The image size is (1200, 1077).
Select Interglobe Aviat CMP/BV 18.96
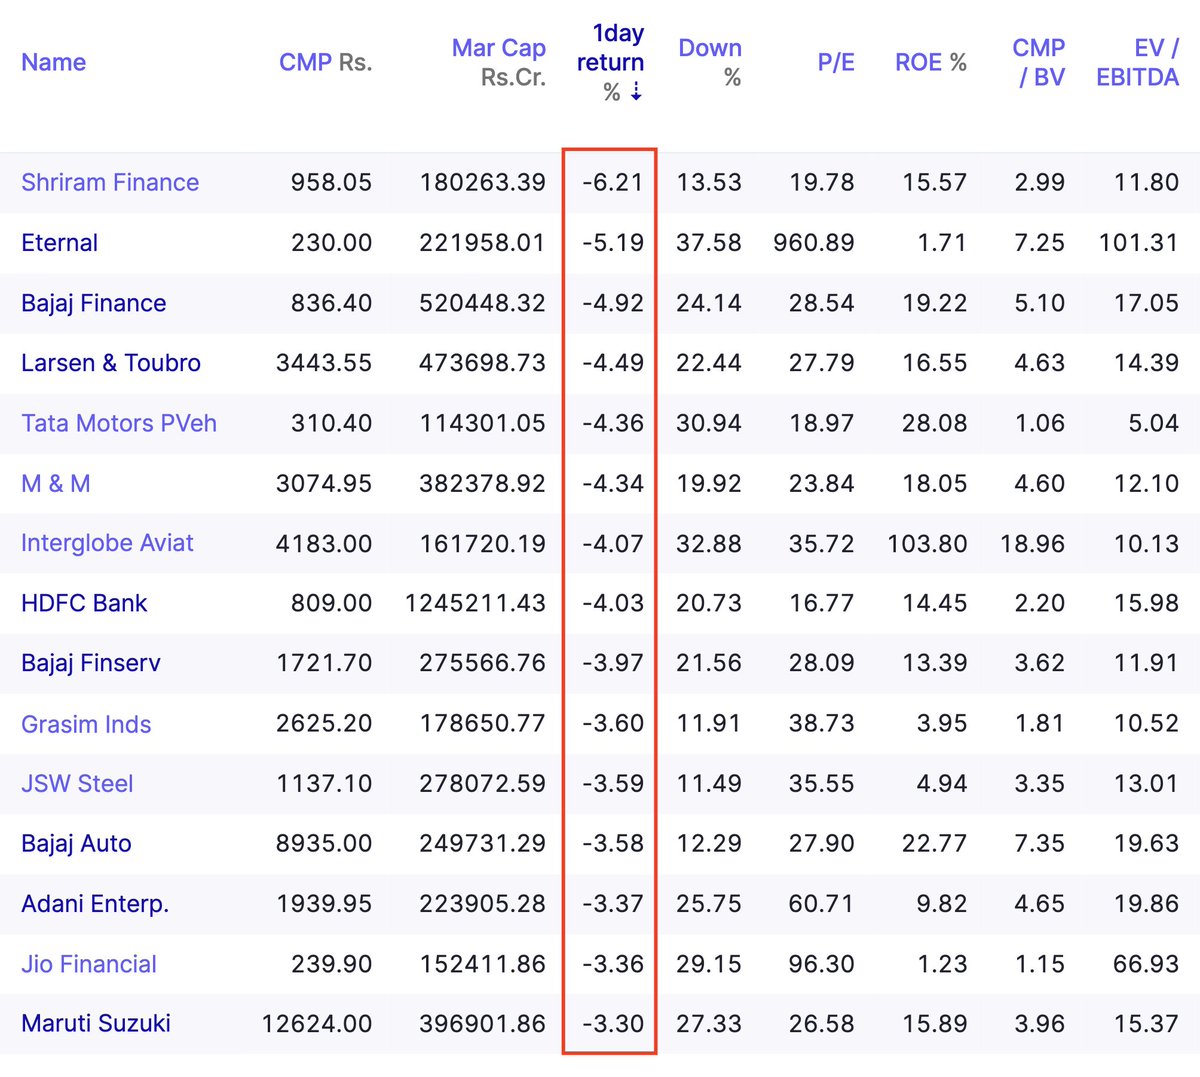click(1033, 543)
